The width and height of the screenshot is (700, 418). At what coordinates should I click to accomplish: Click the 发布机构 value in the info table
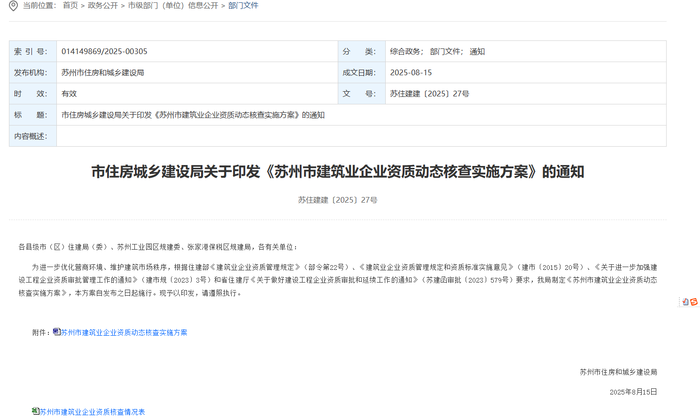click(x=102, y=73)
